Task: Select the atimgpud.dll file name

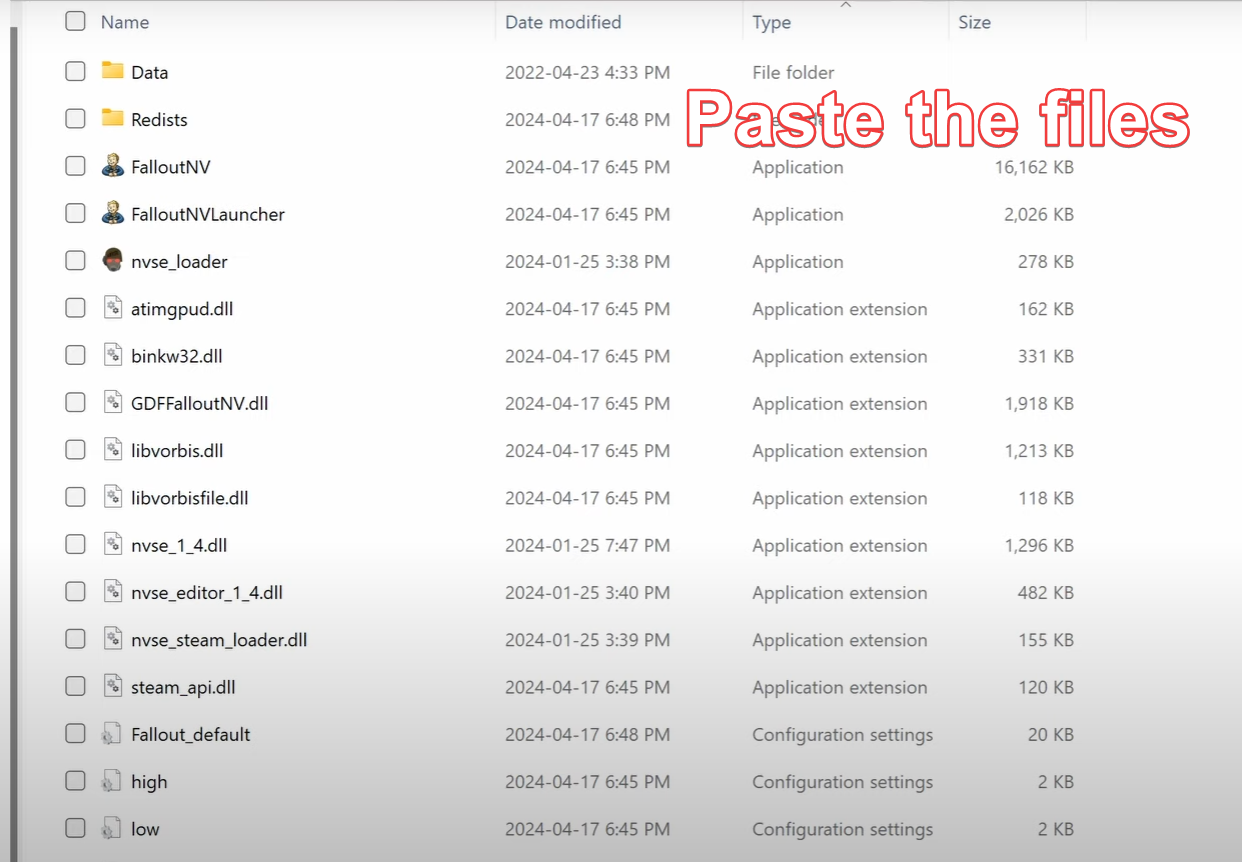Action: pyautogui.click(x=182, y=309)
